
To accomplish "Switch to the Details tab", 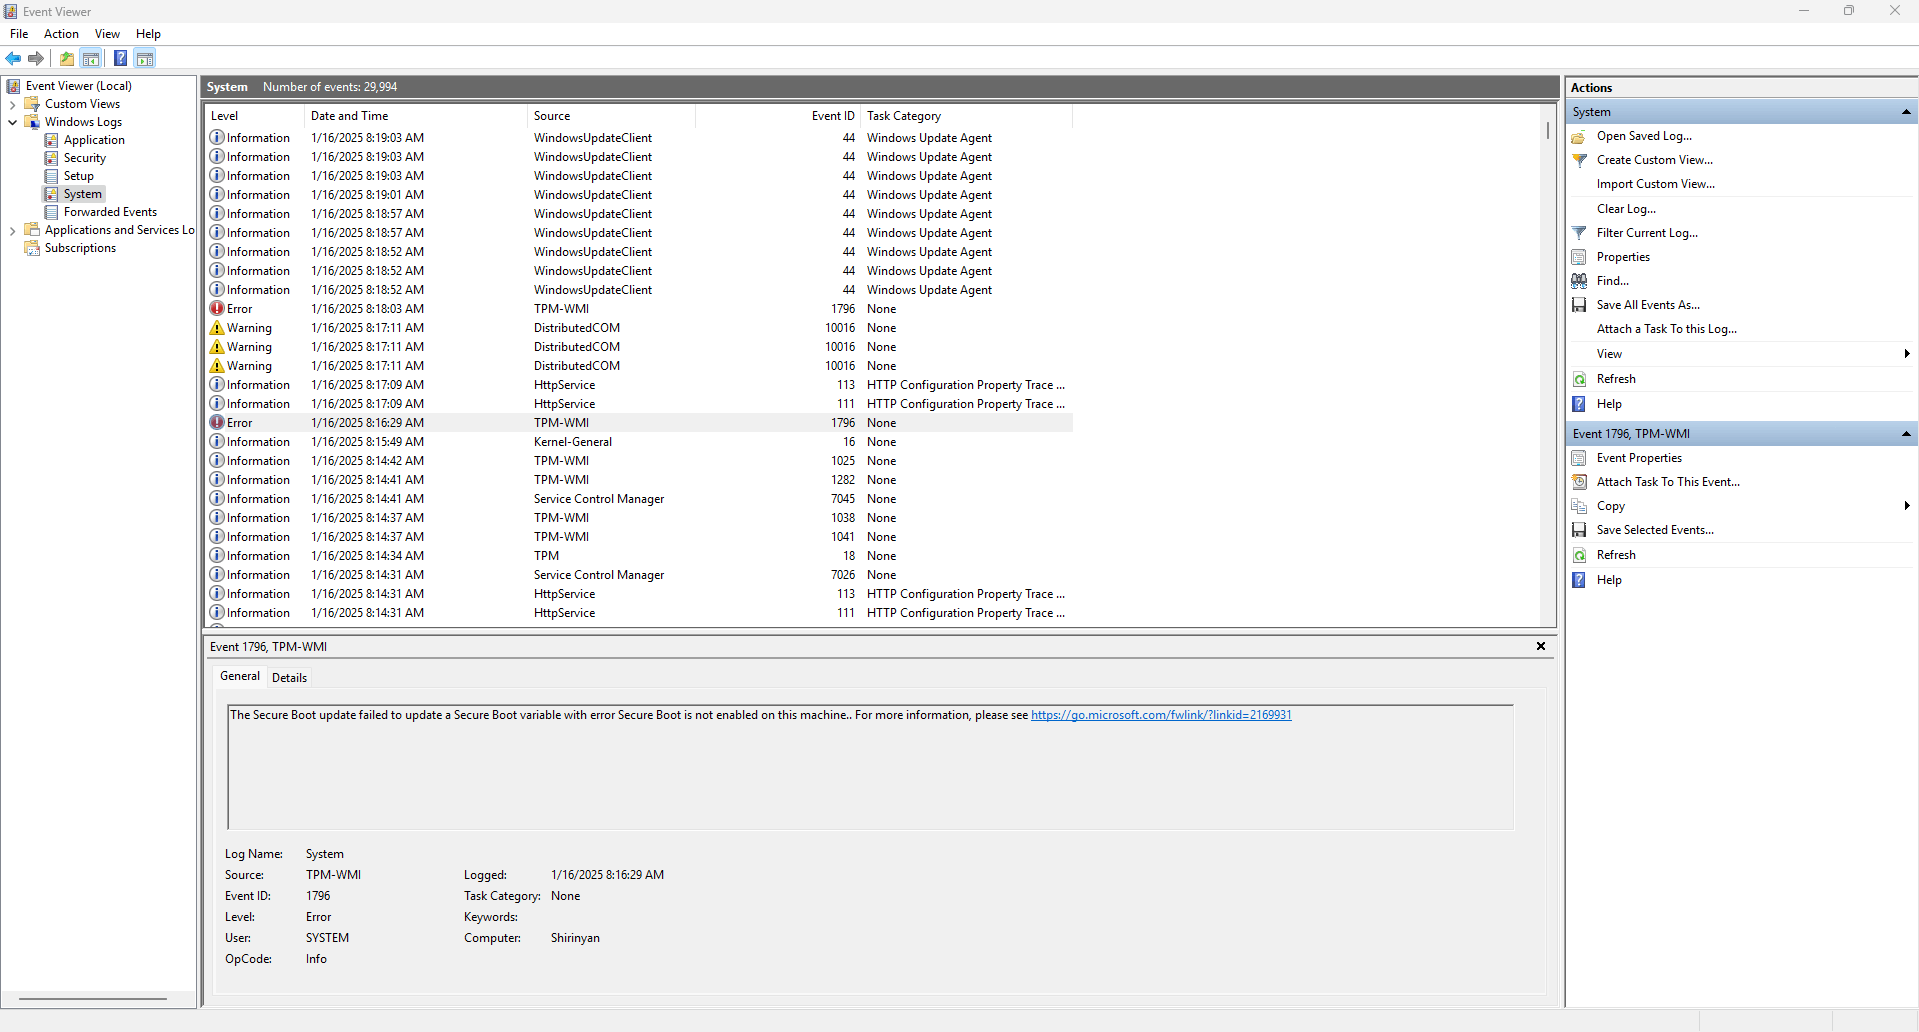I will 289,678.
